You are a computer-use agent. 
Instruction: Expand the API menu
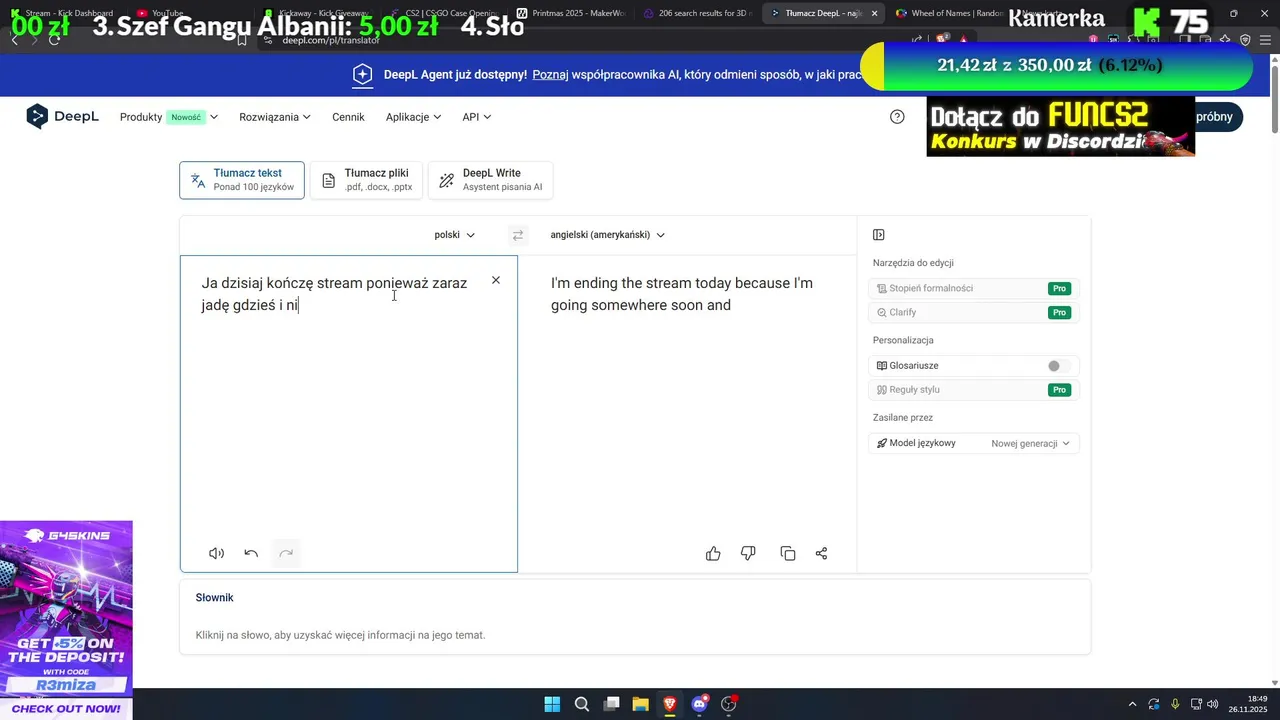(477, 117)
